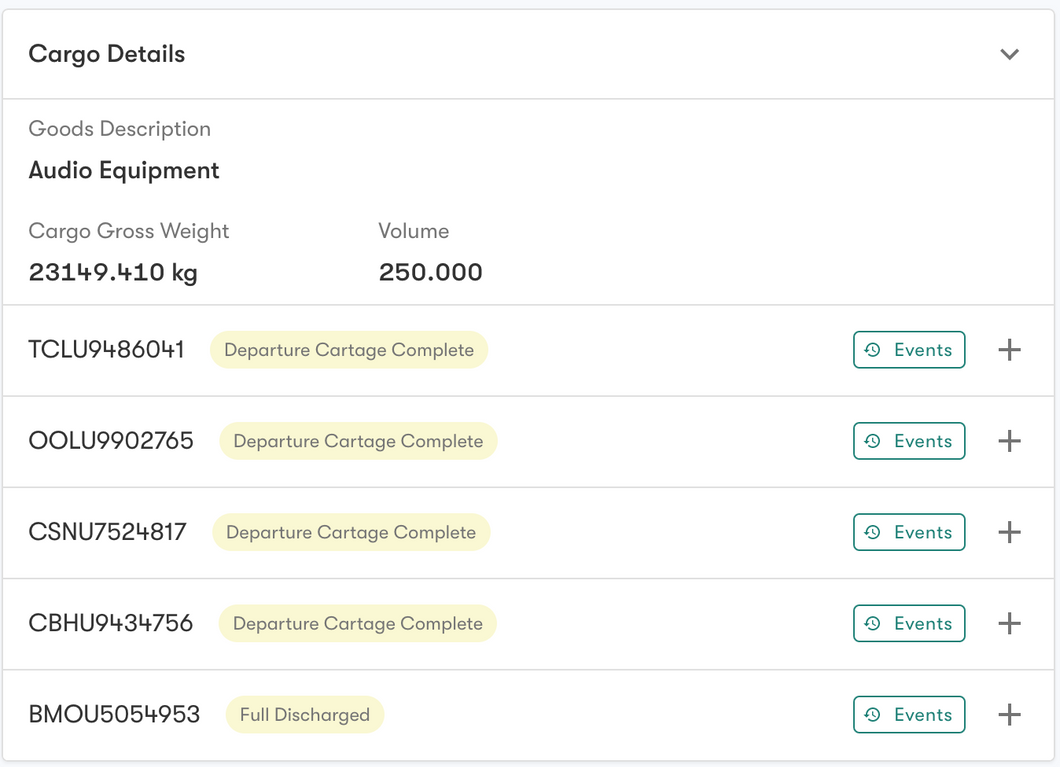
Task: Expand container CSNU7524817 with plus icon
Action: [1009, 532]
